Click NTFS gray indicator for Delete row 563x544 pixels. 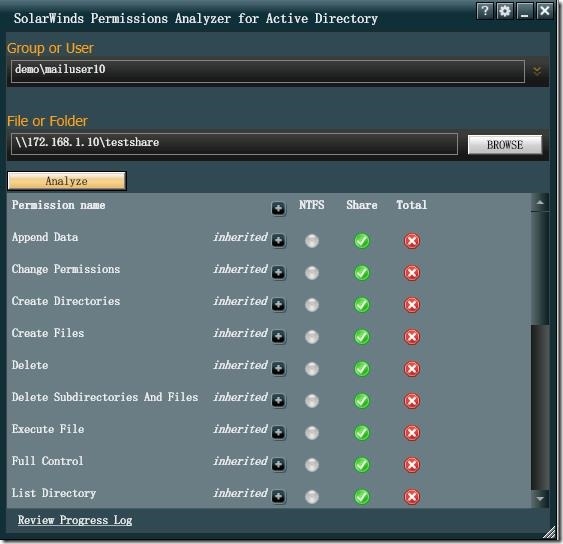point(312,368)
